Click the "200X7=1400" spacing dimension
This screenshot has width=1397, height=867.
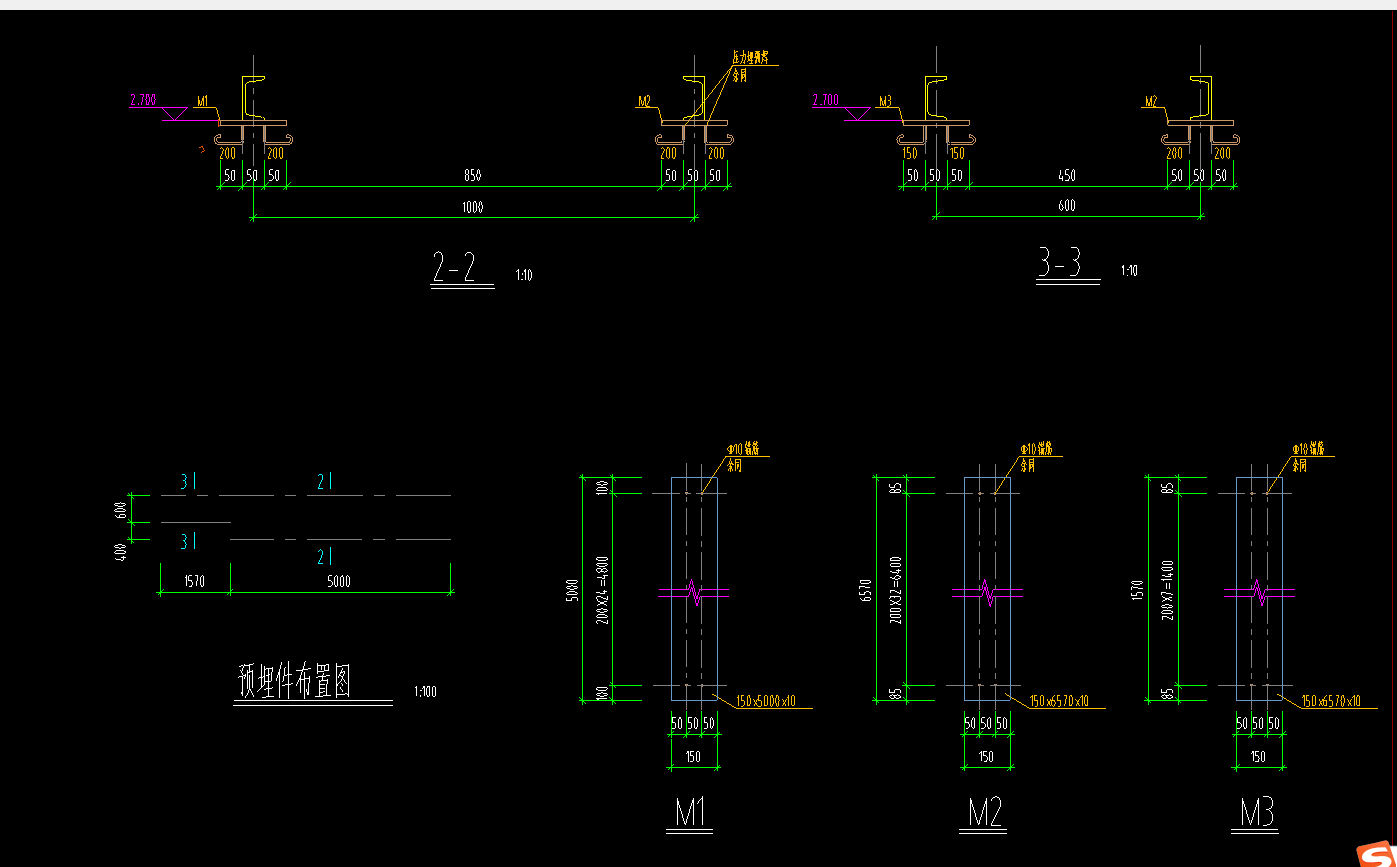click(x=1167, y=590)
